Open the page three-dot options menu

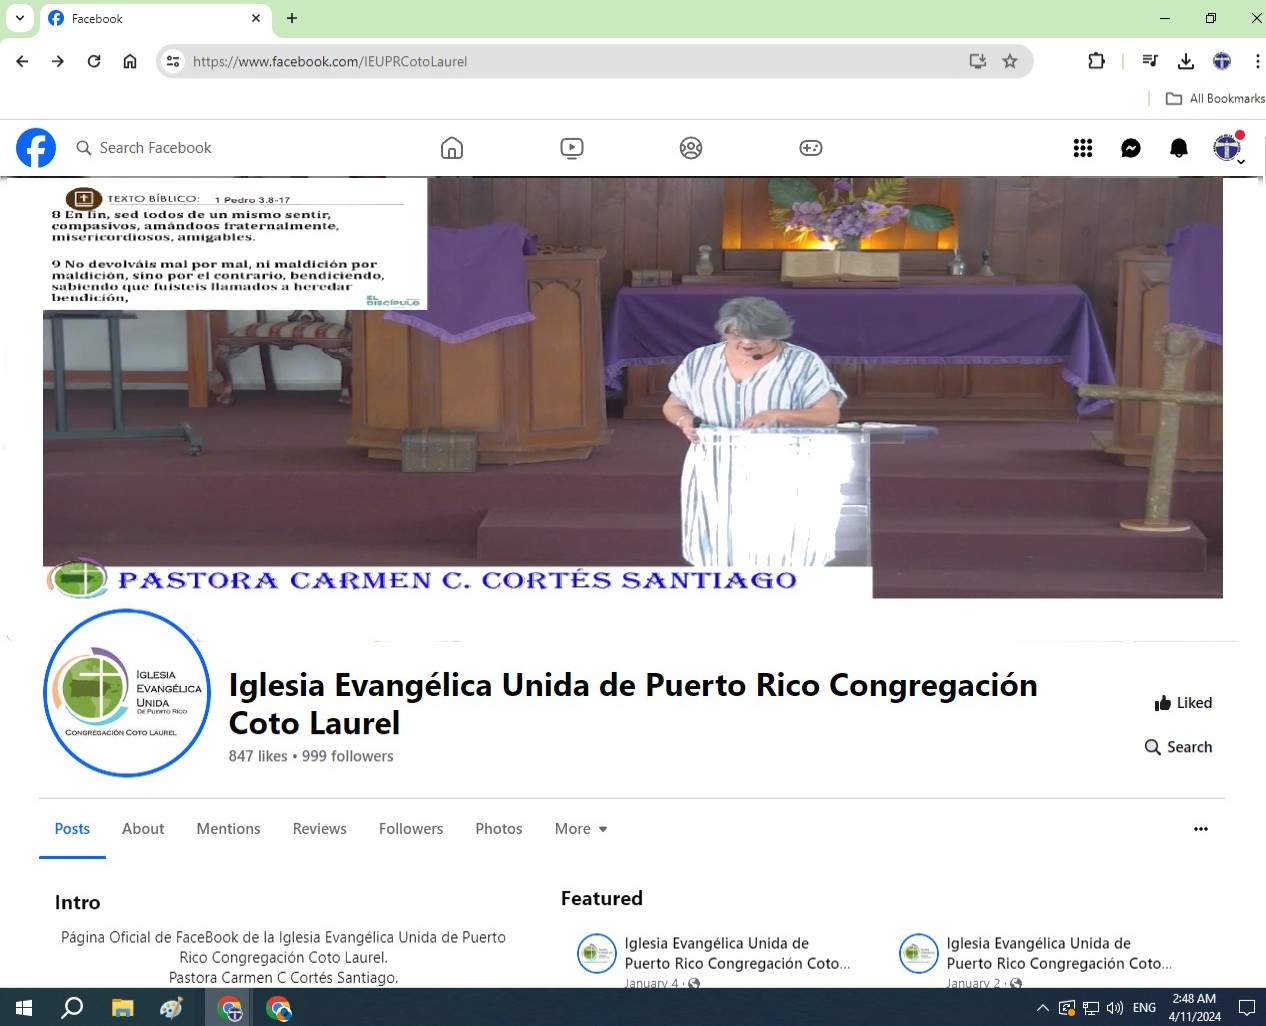1201,828
